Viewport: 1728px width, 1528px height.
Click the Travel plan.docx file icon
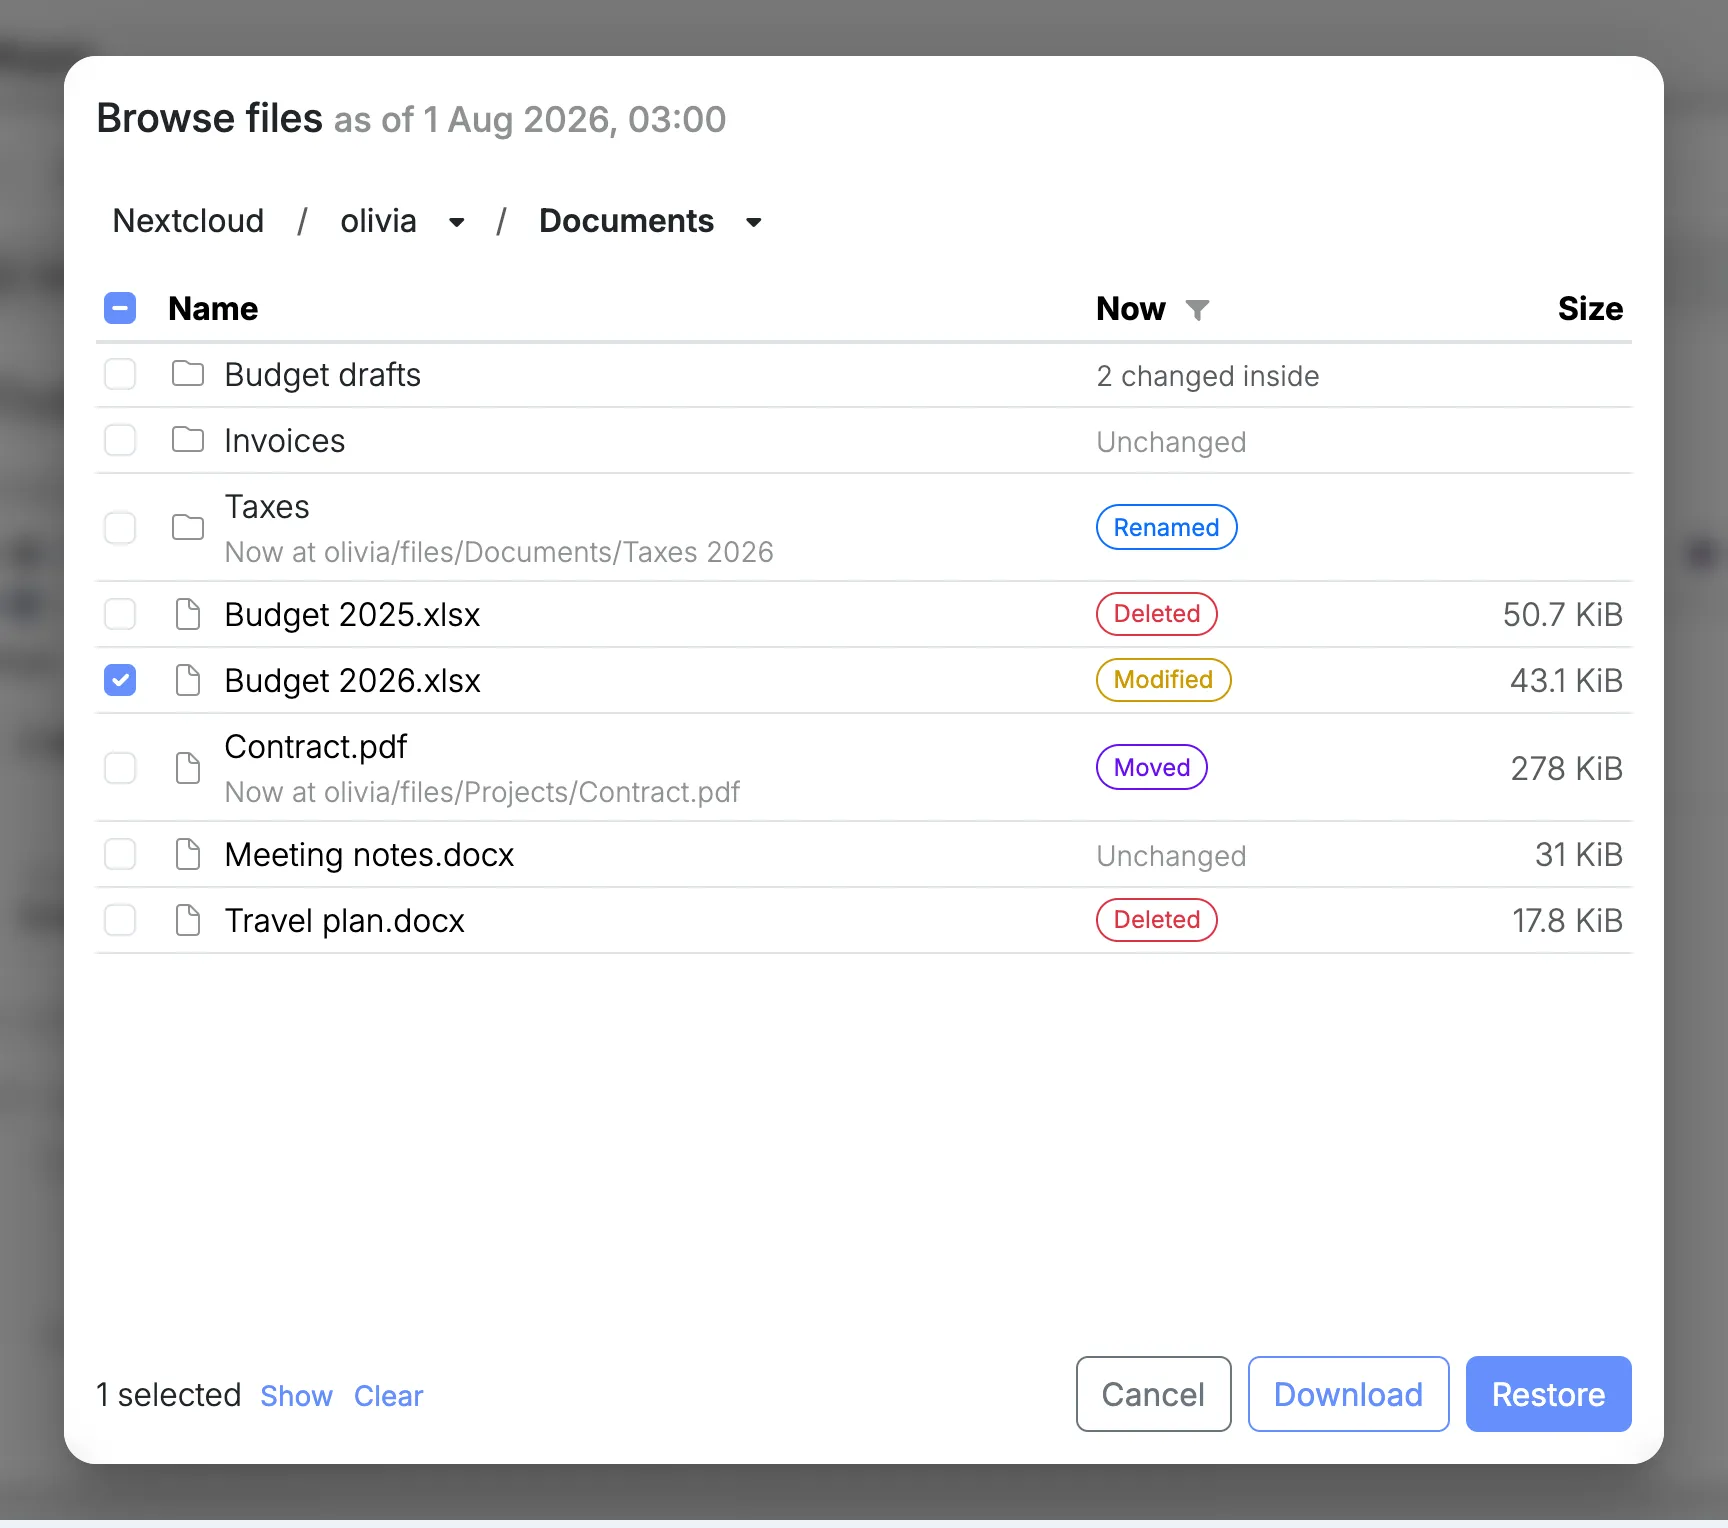[188, 920]
